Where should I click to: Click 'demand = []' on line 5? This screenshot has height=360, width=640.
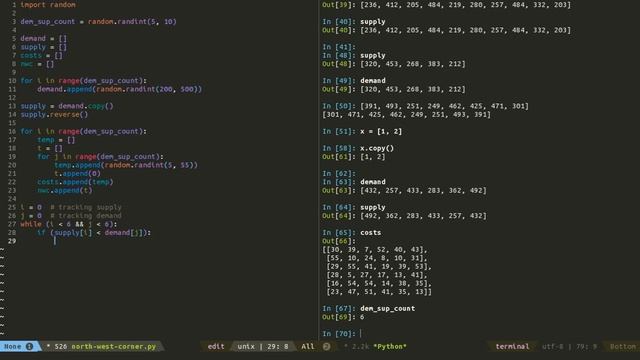click(43, 38)
